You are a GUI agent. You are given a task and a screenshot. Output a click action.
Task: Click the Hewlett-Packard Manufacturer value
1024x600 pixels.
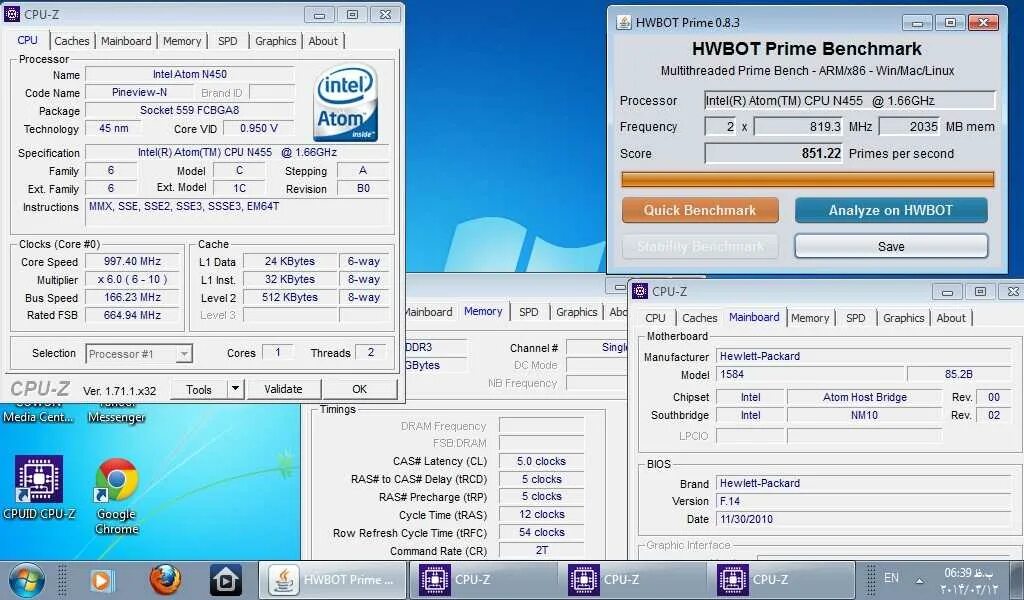(864, 356)
